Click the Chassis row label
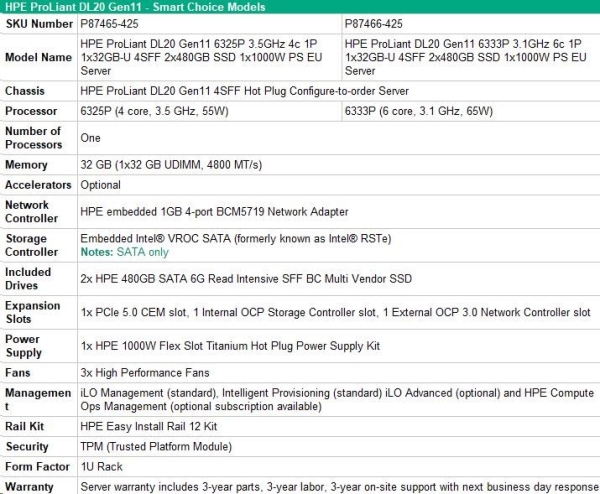The width and height of the screenshot is (600, 494). [25, 91]
